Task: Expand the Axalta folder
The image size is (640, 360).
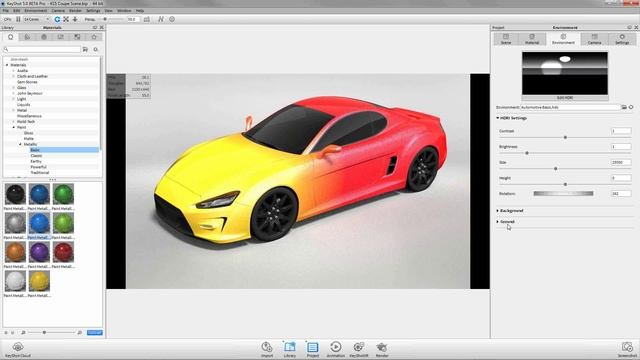Action: [13, 71]
